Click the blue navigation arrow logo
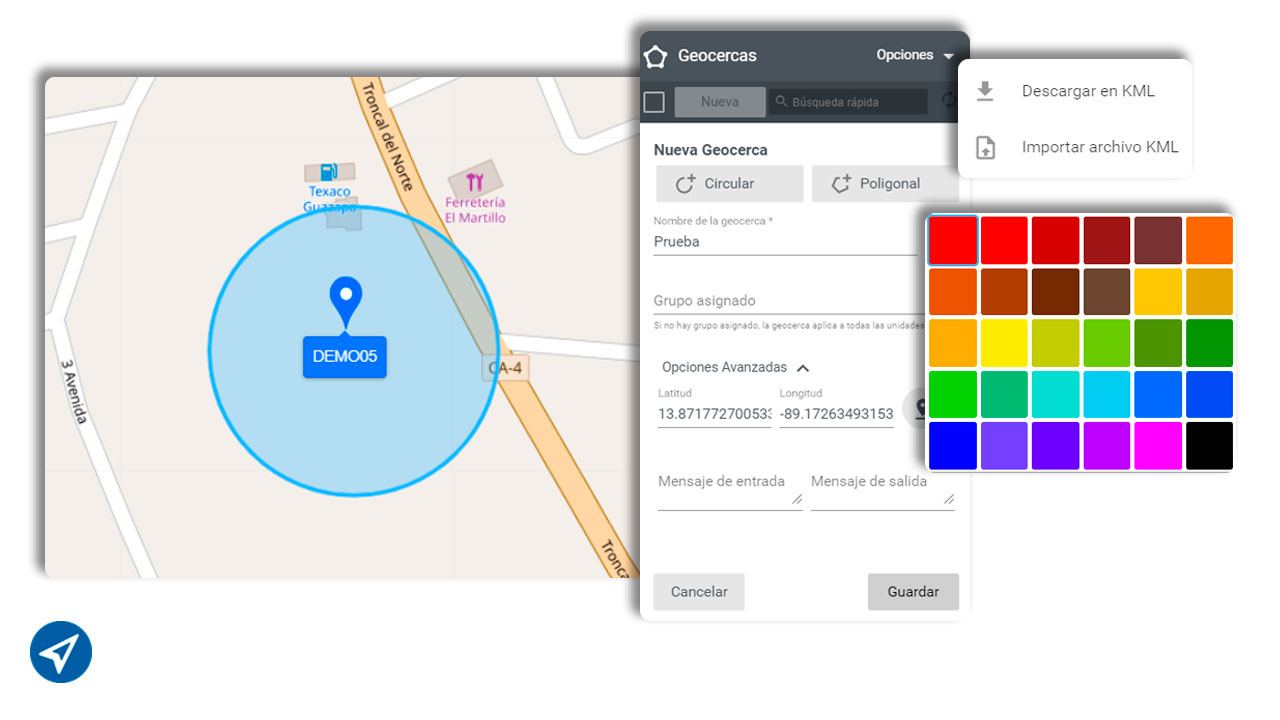The width and height of the screenshot is (1280, 720). pyautogui.click(x=61, y=652)
